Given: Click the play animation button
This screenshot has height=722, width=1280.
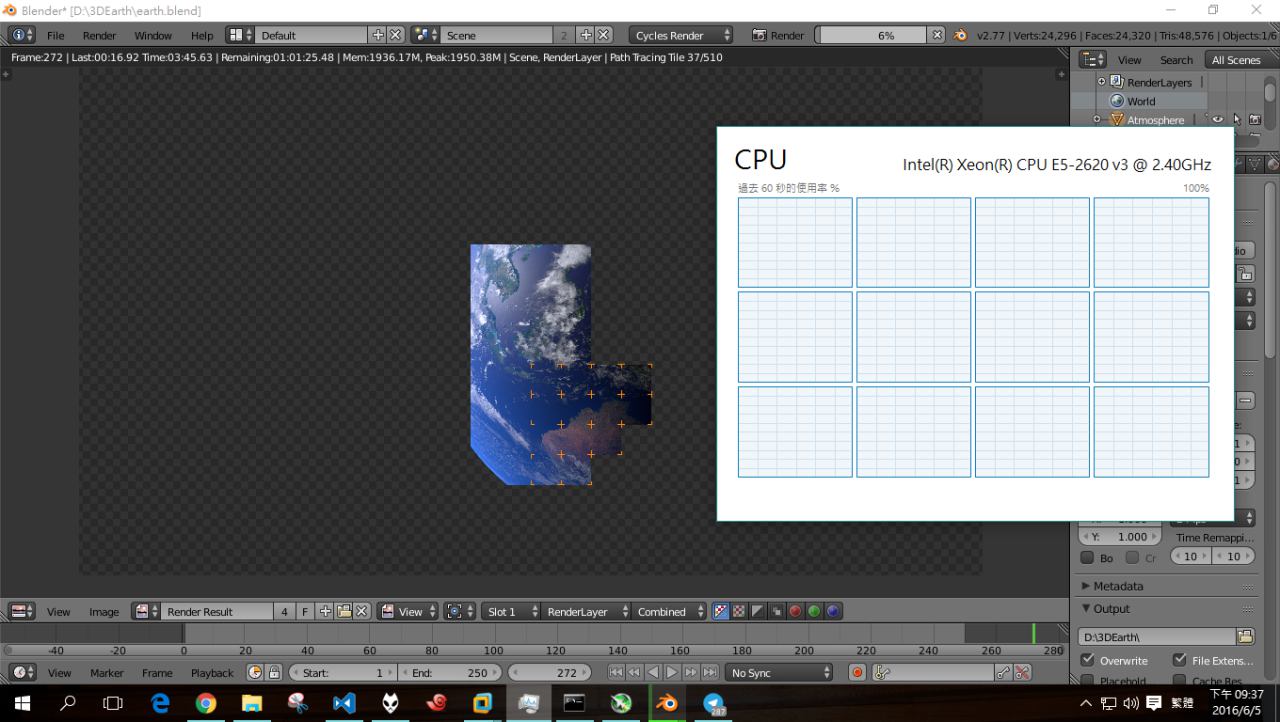Looking at the screenshot, I should (x=672, y=673).
